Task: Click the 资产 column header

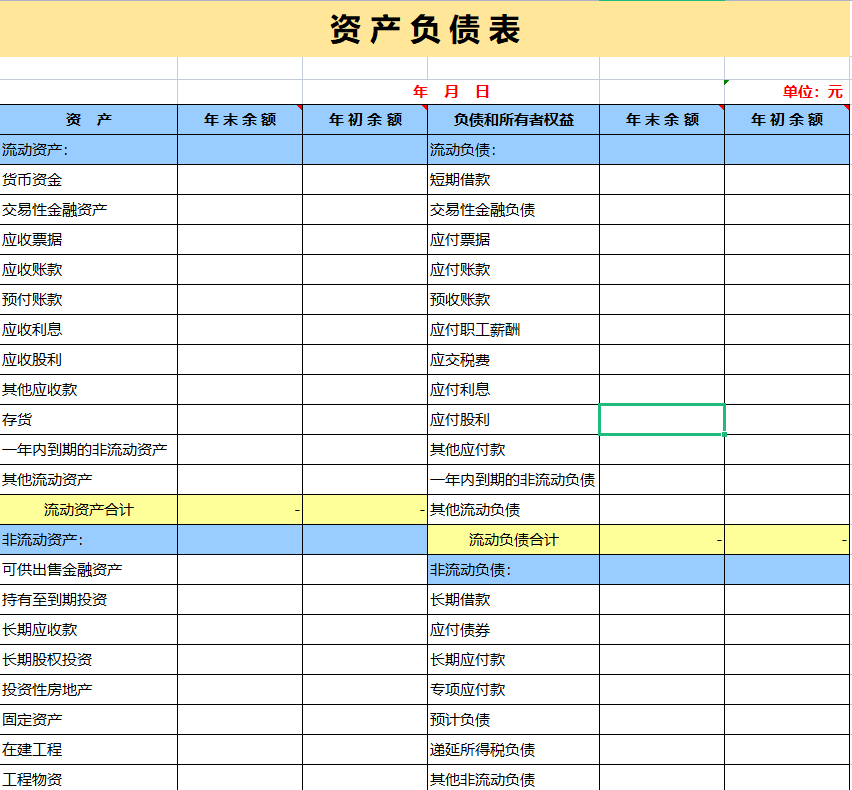Action: point(88,119)
